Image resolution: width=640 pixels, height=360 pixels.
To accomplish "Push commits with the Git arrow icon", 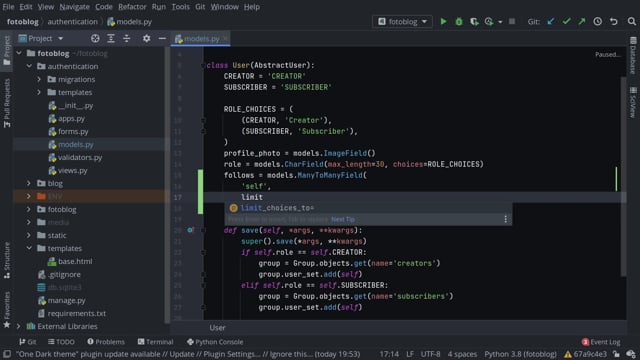I will (x=582, y=22).
